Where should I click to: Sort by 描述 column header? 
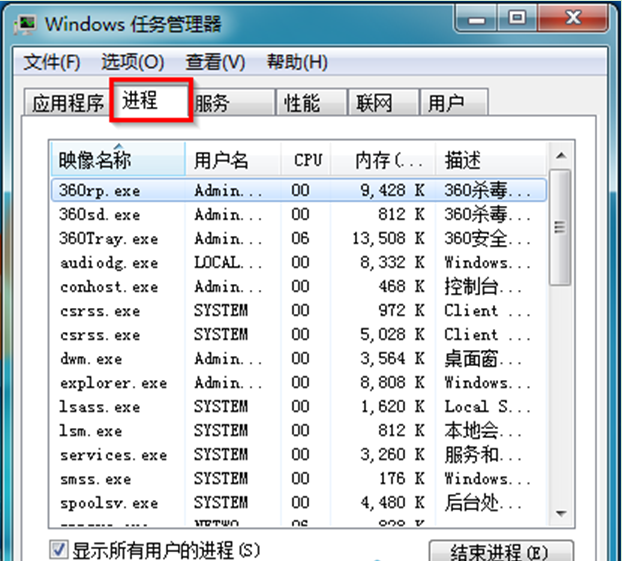(x=491, y=159)
